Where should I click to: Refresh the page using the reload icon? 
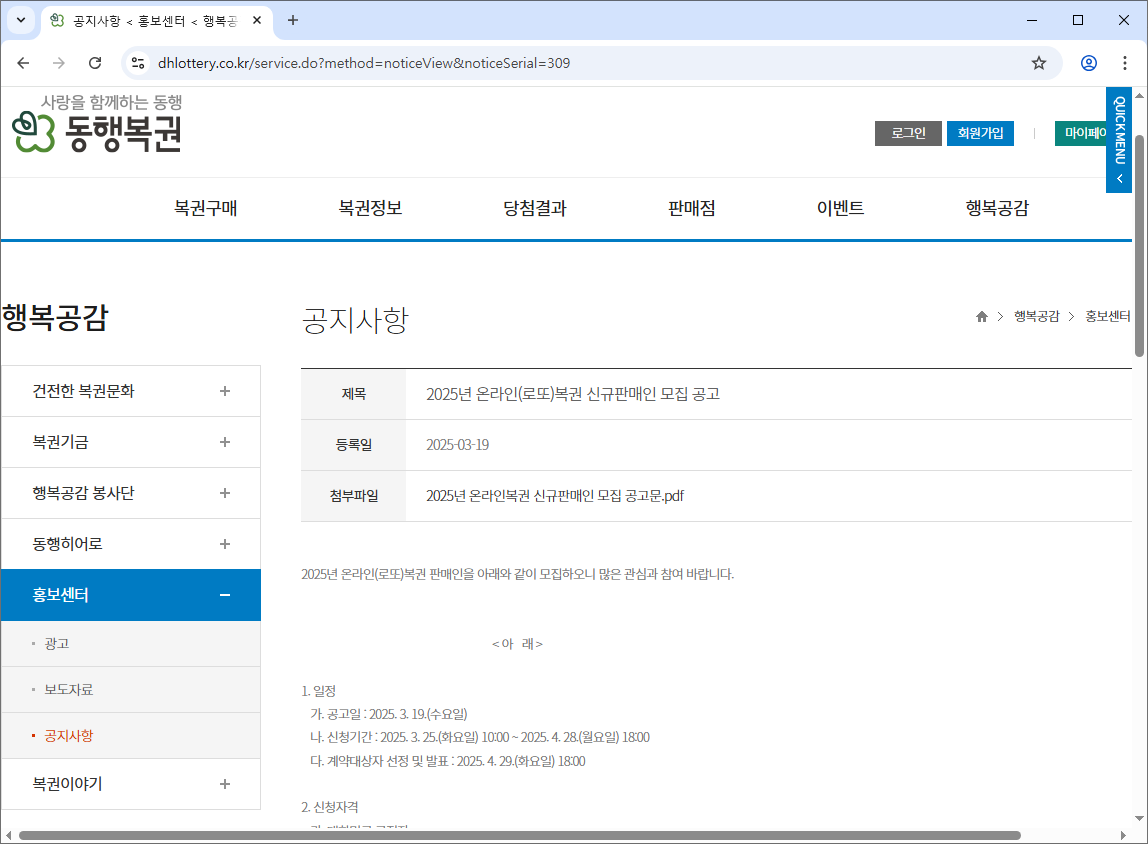(x=95, y=62)
